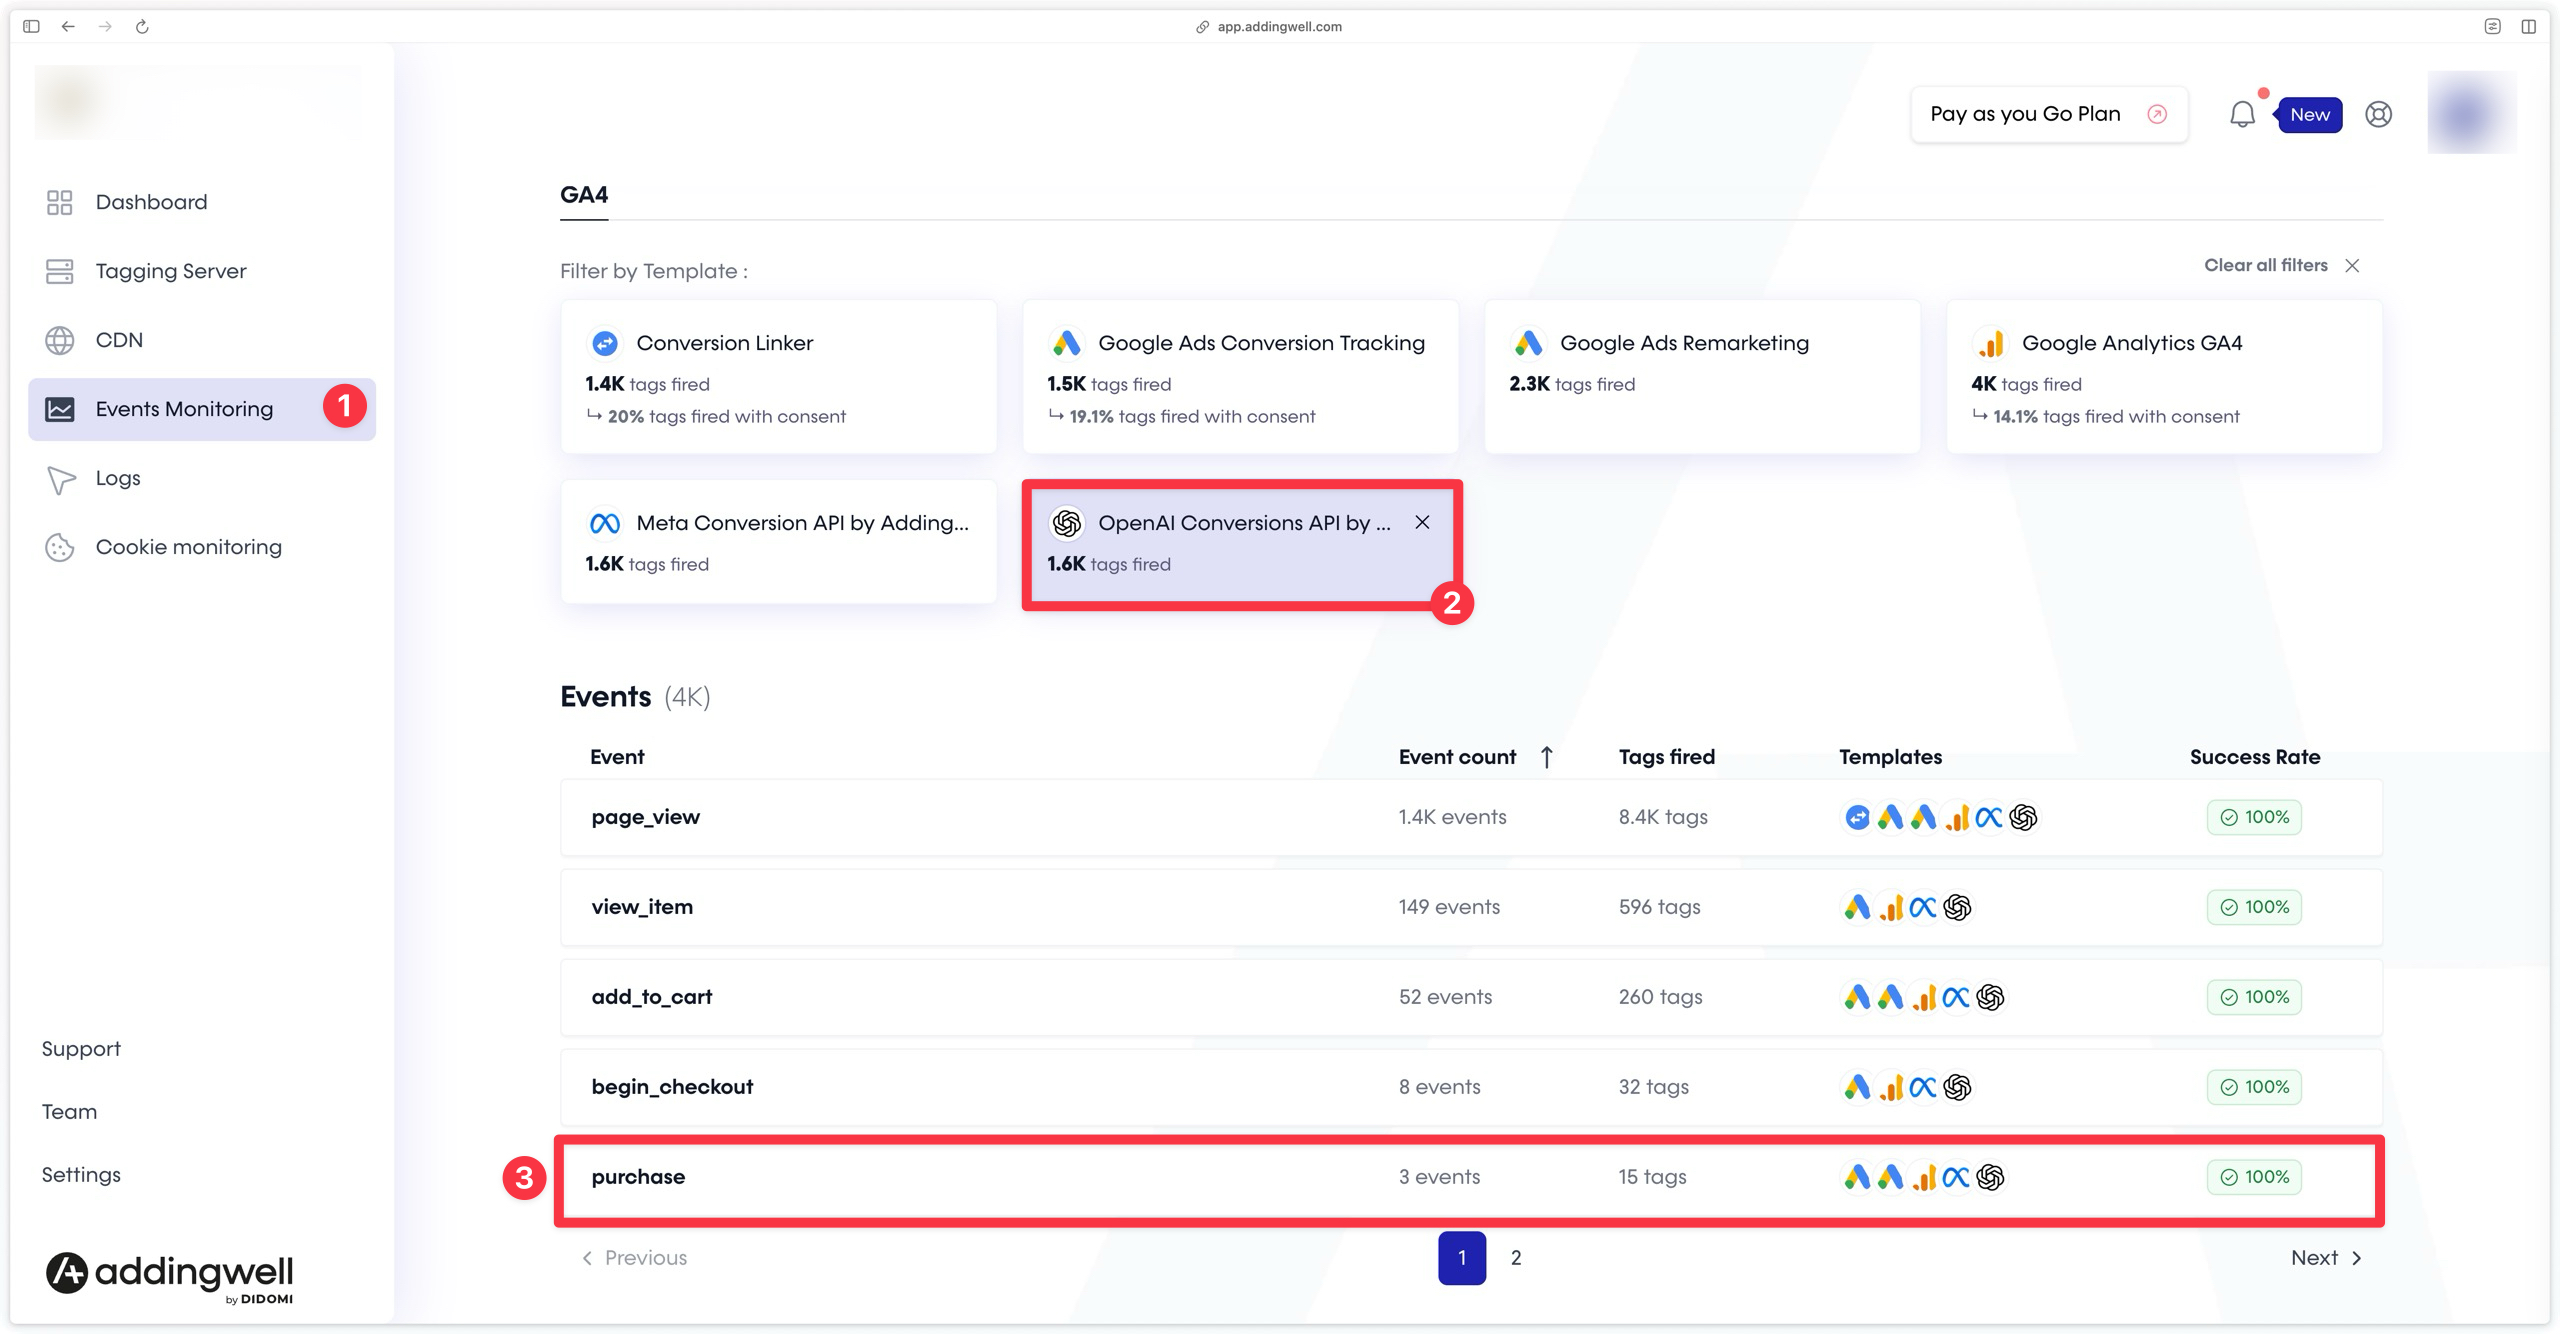Open Cookie monitoring in the sidebar

coord(202,547)
